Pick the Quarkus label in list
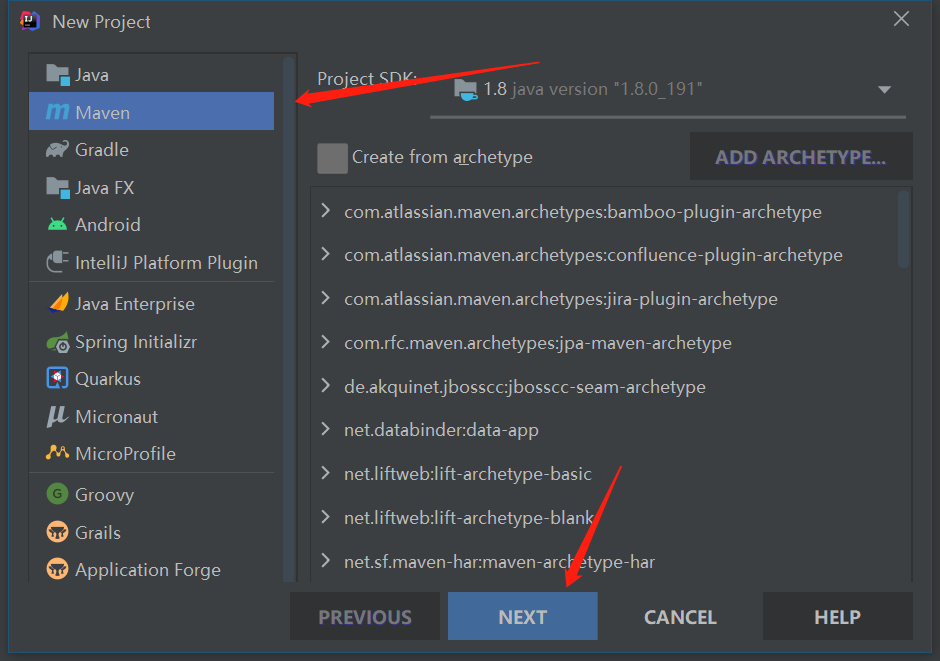940x661 pixels. coord(108,379)
